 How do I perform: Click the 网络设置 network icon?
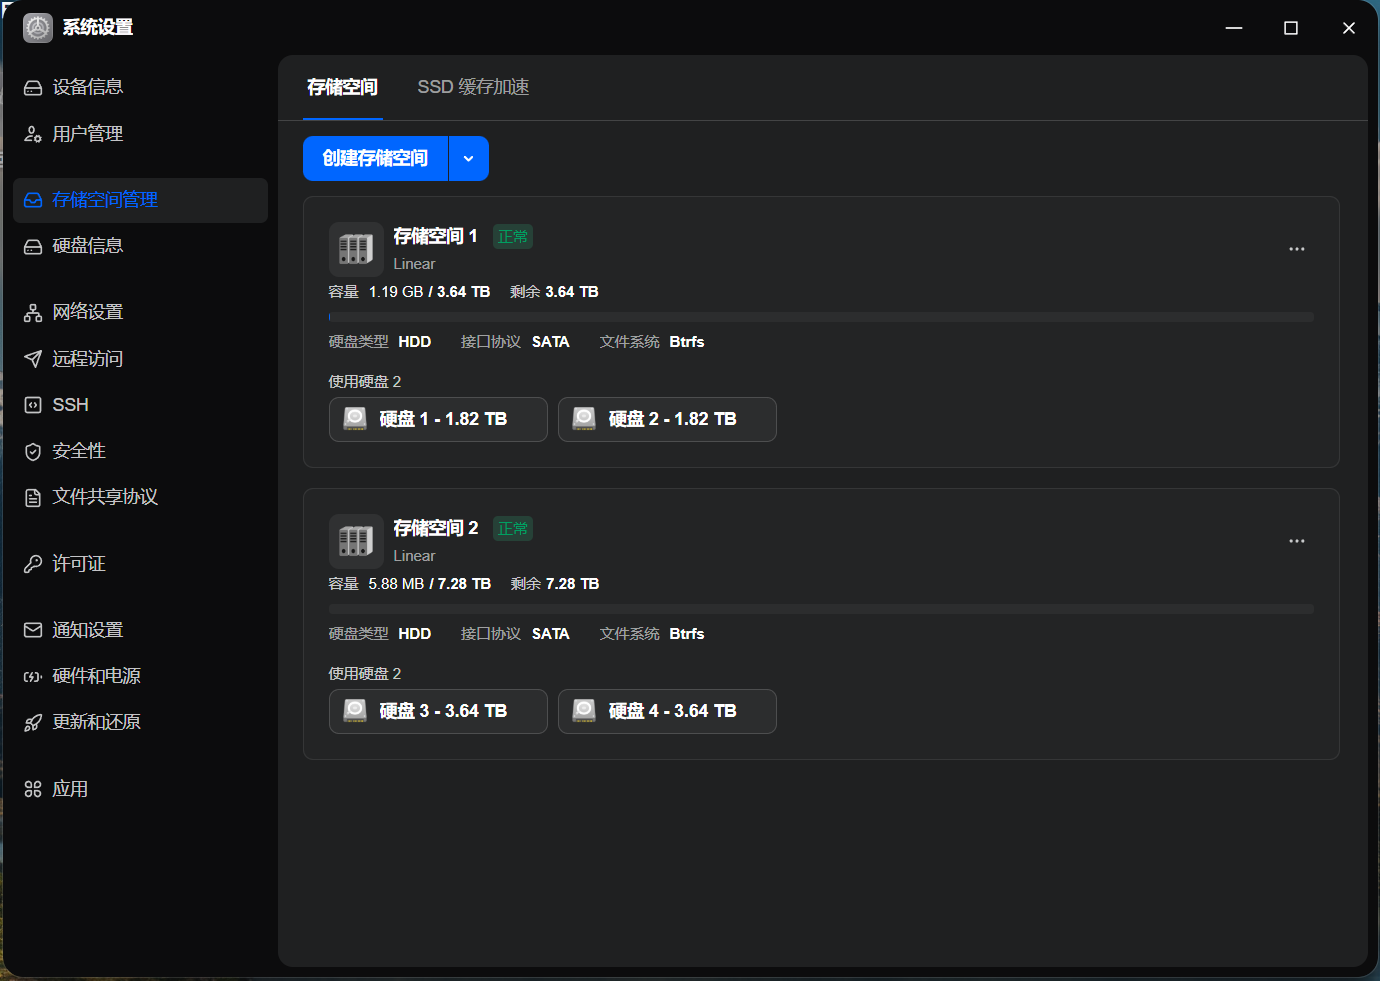(33, 312)
